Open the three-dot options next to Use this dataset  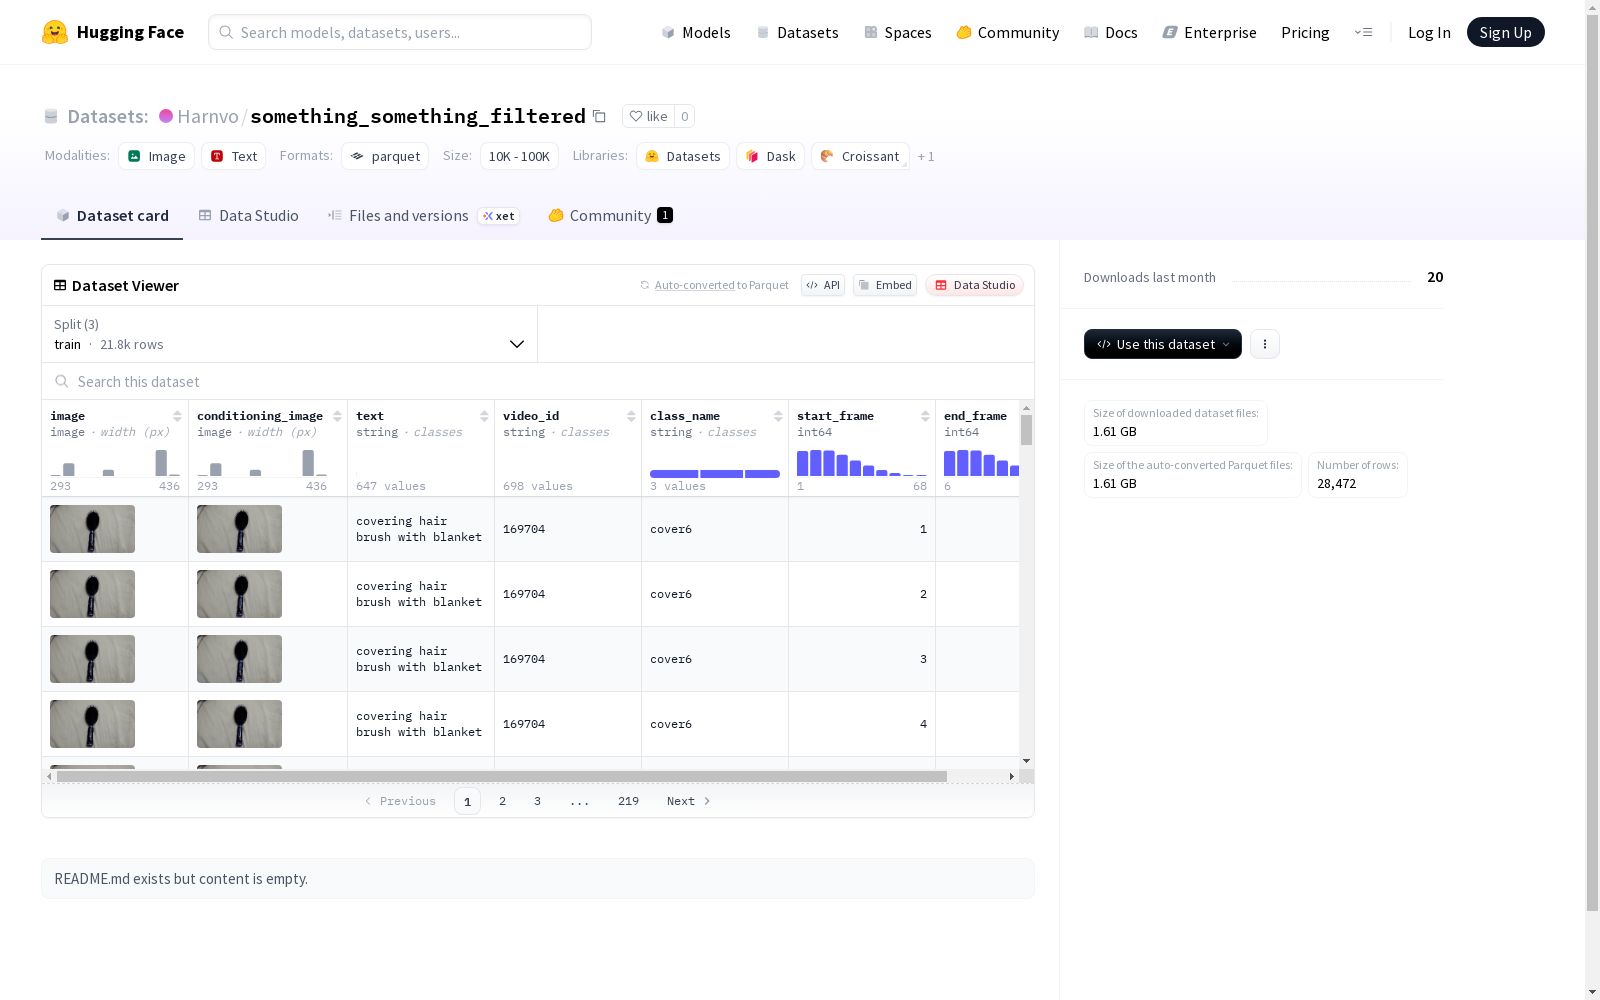(1265, 344)
